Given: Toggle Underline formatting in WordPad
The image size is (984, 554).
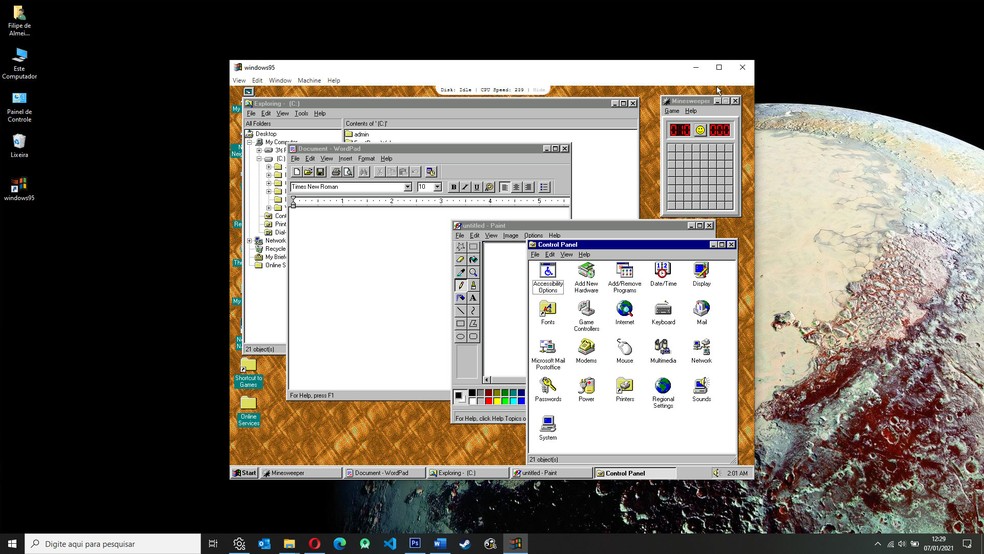Looking at the screenshot, I should point(476,187).
